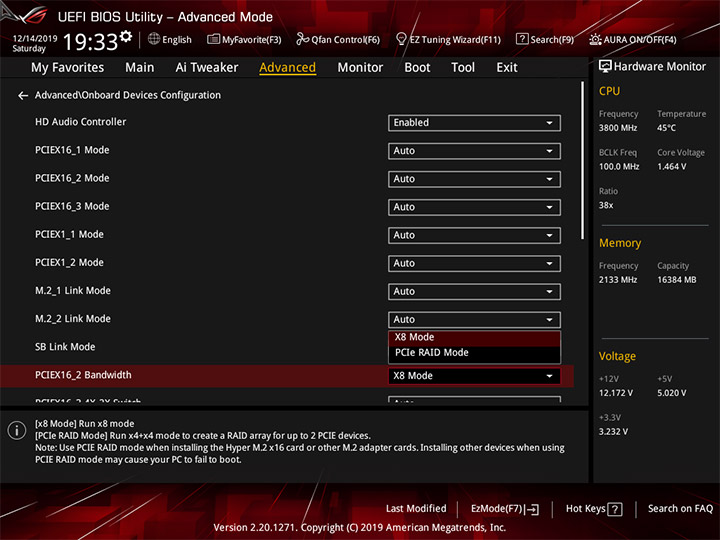Switch to Main tab
720x540 pixels.
140,68
